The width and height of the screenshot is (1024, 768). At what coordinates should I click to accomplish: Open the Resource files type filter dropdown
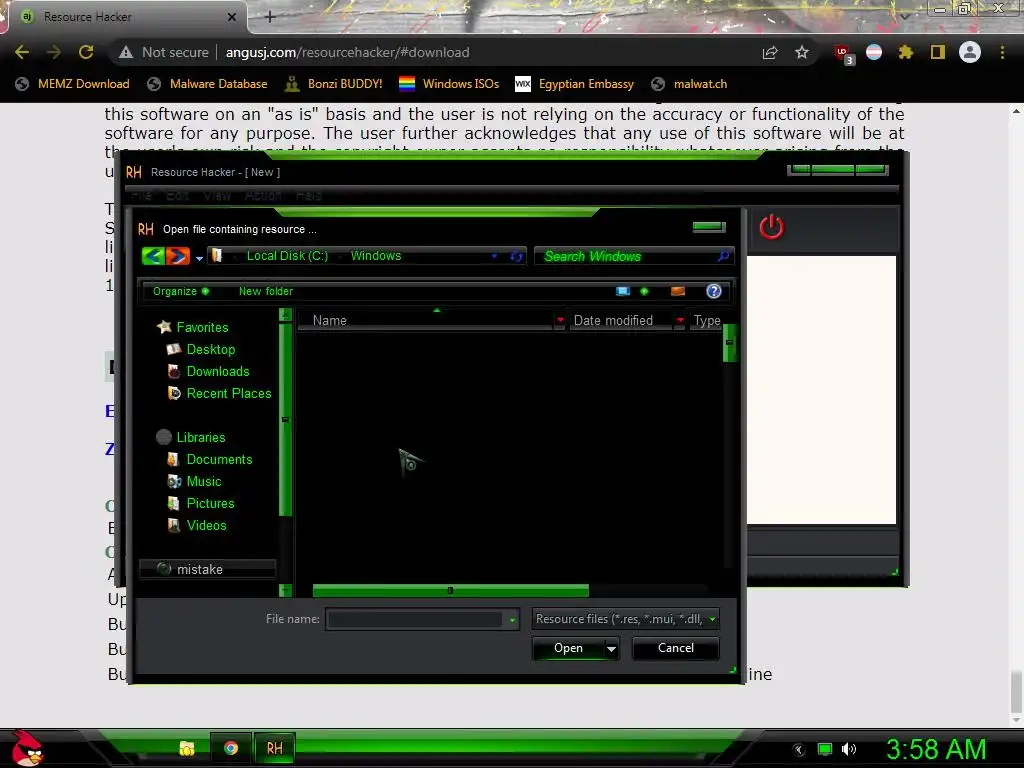pyautogui.click(x=626, y=619)
